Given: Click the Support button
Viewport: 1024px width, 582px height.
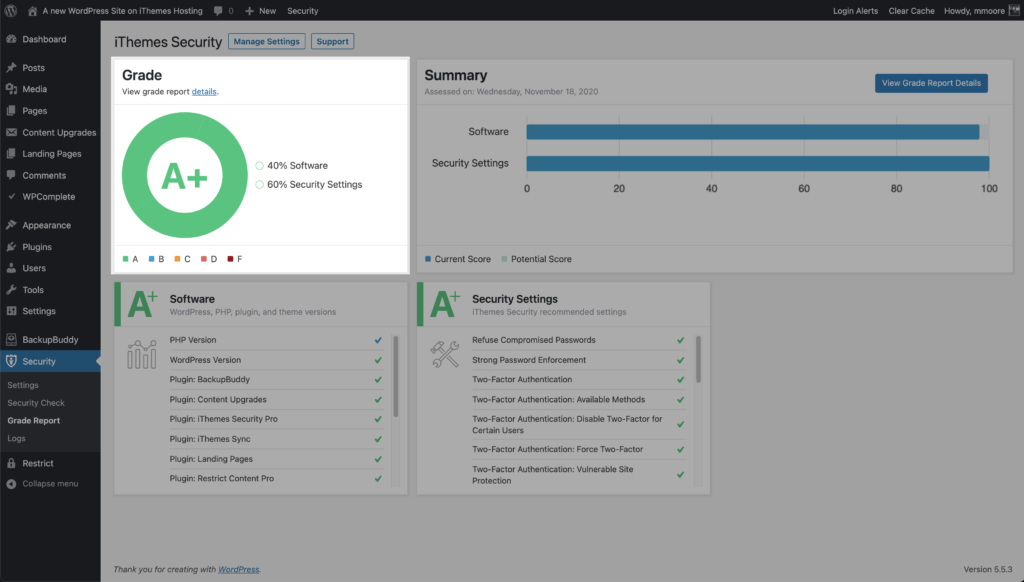Looking at the screenshot, I should (332, 41).
